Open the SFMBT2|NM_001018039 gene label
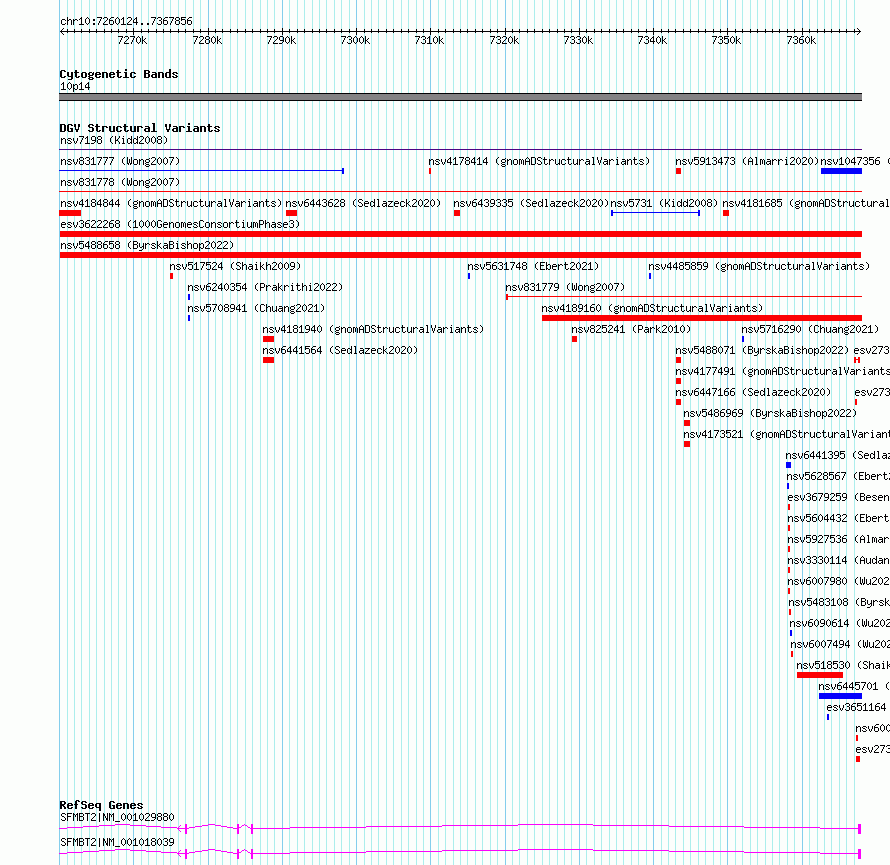Viewport: 890px width, 865px height. point(117,842)
